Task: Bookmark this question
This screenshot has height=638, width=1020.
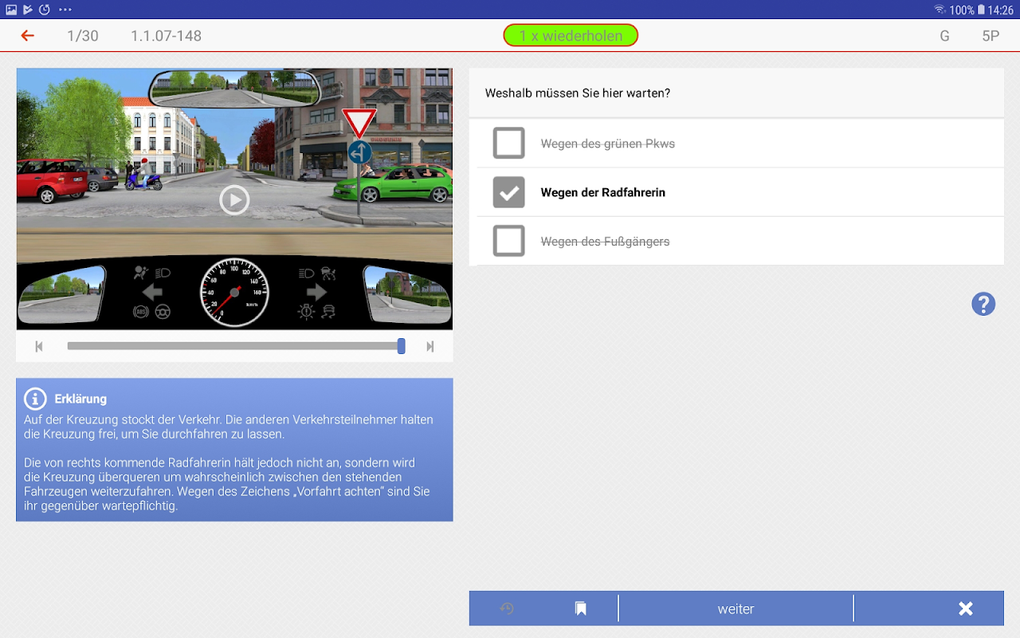Action: pos(580,609)
